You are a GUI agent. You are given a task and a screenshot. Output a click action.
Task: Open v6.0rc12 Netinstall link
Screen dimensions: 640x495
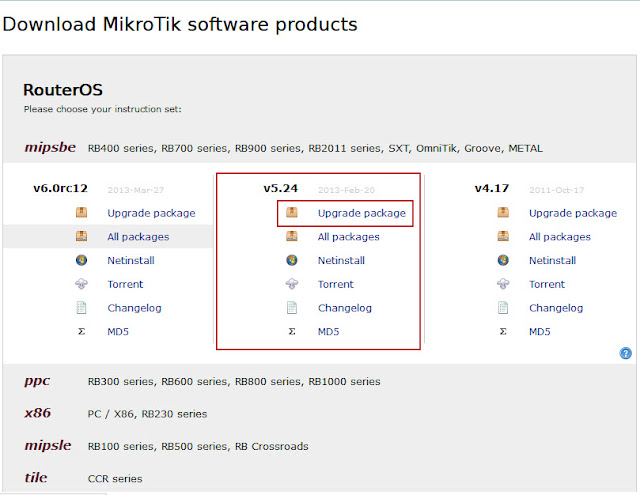(131, 260)
